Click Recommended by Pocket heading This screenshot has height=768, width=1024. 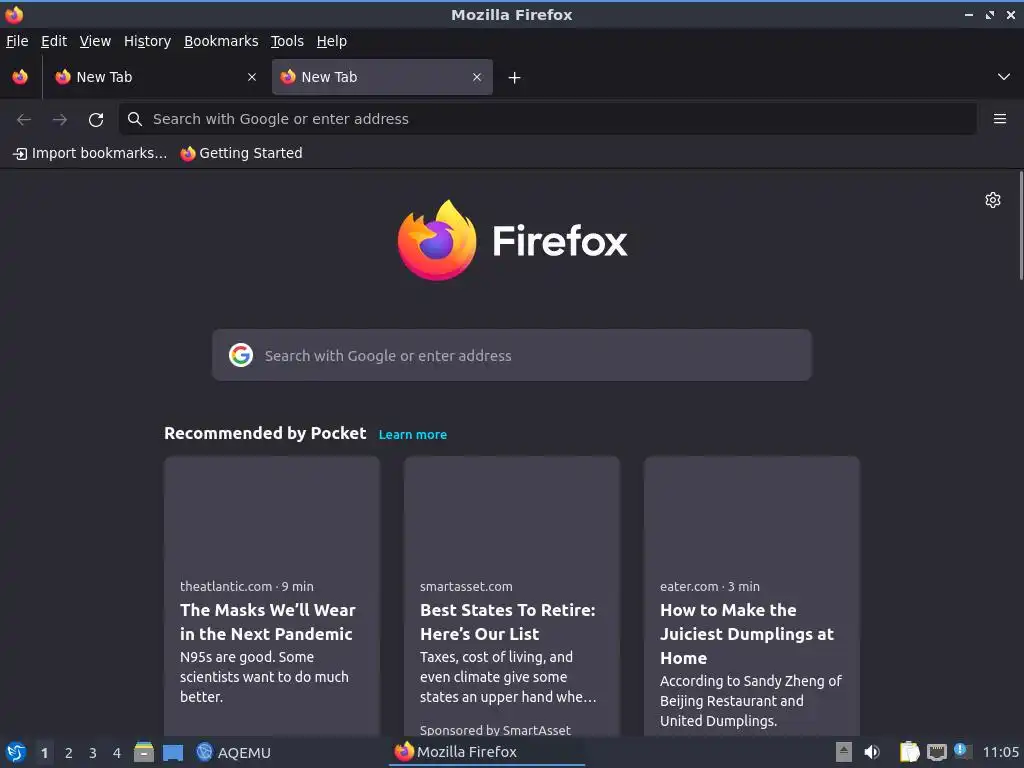tap(265, 434)
